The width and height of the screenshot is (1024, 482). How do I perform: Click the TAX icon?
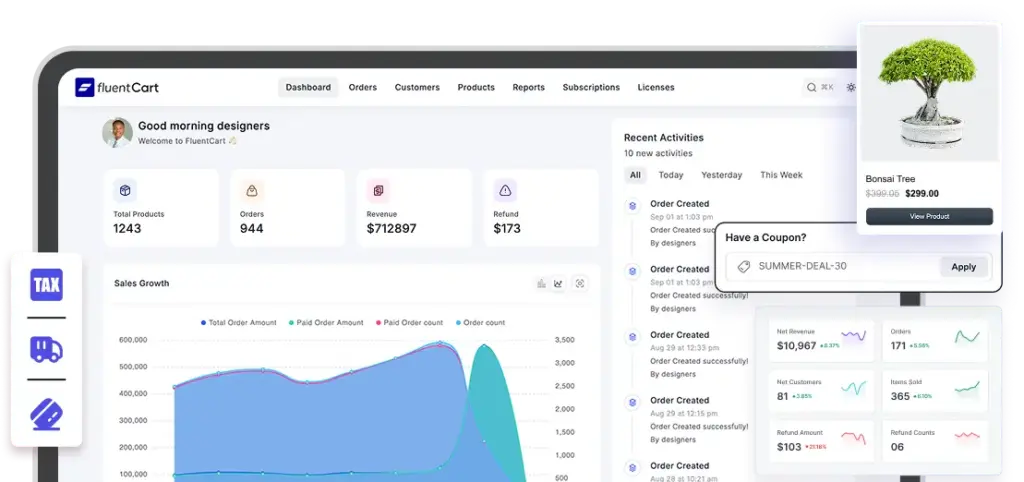click(x=46, y=285)
